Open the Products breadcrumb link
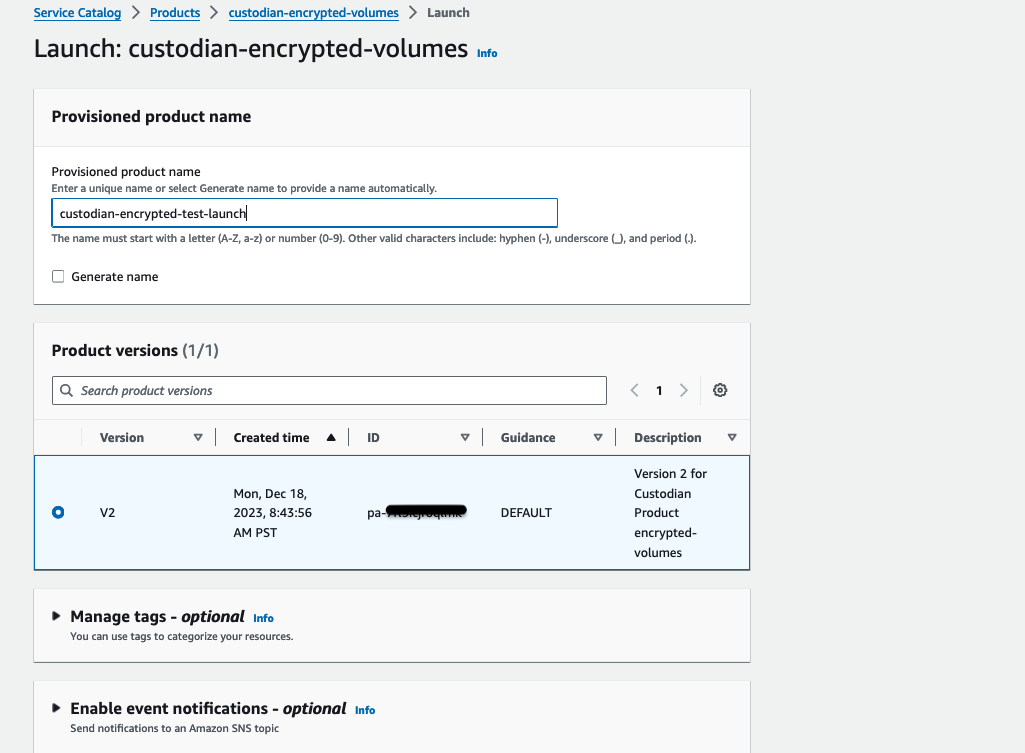 pyautogui.click(x=175, y=12)
